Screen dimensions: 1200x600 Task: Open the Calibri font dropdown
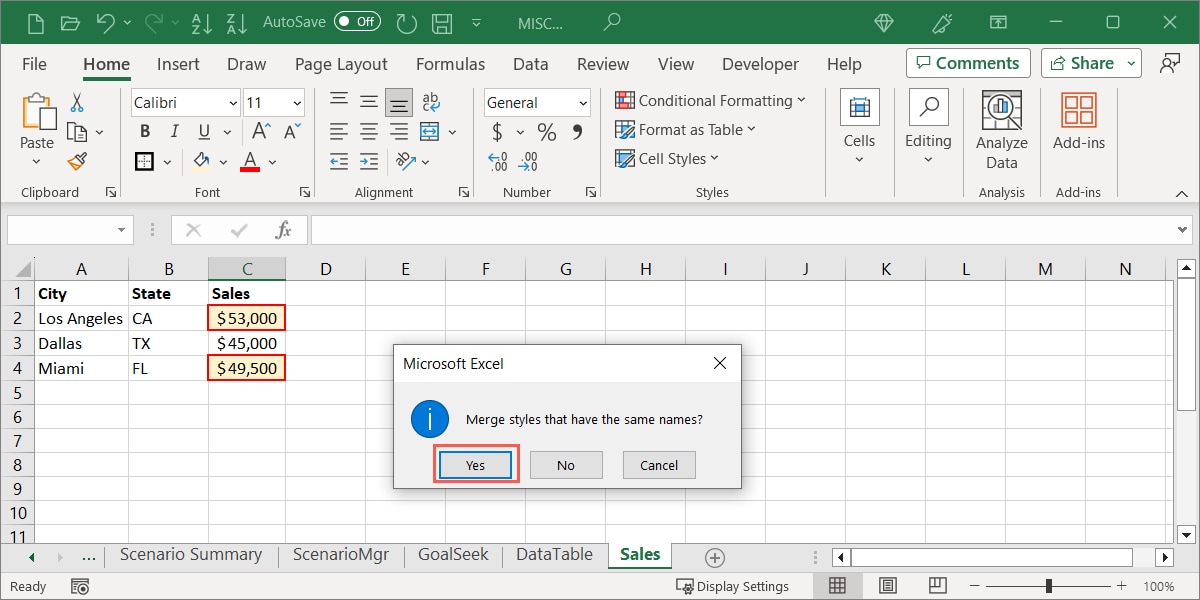coord(232,102)
